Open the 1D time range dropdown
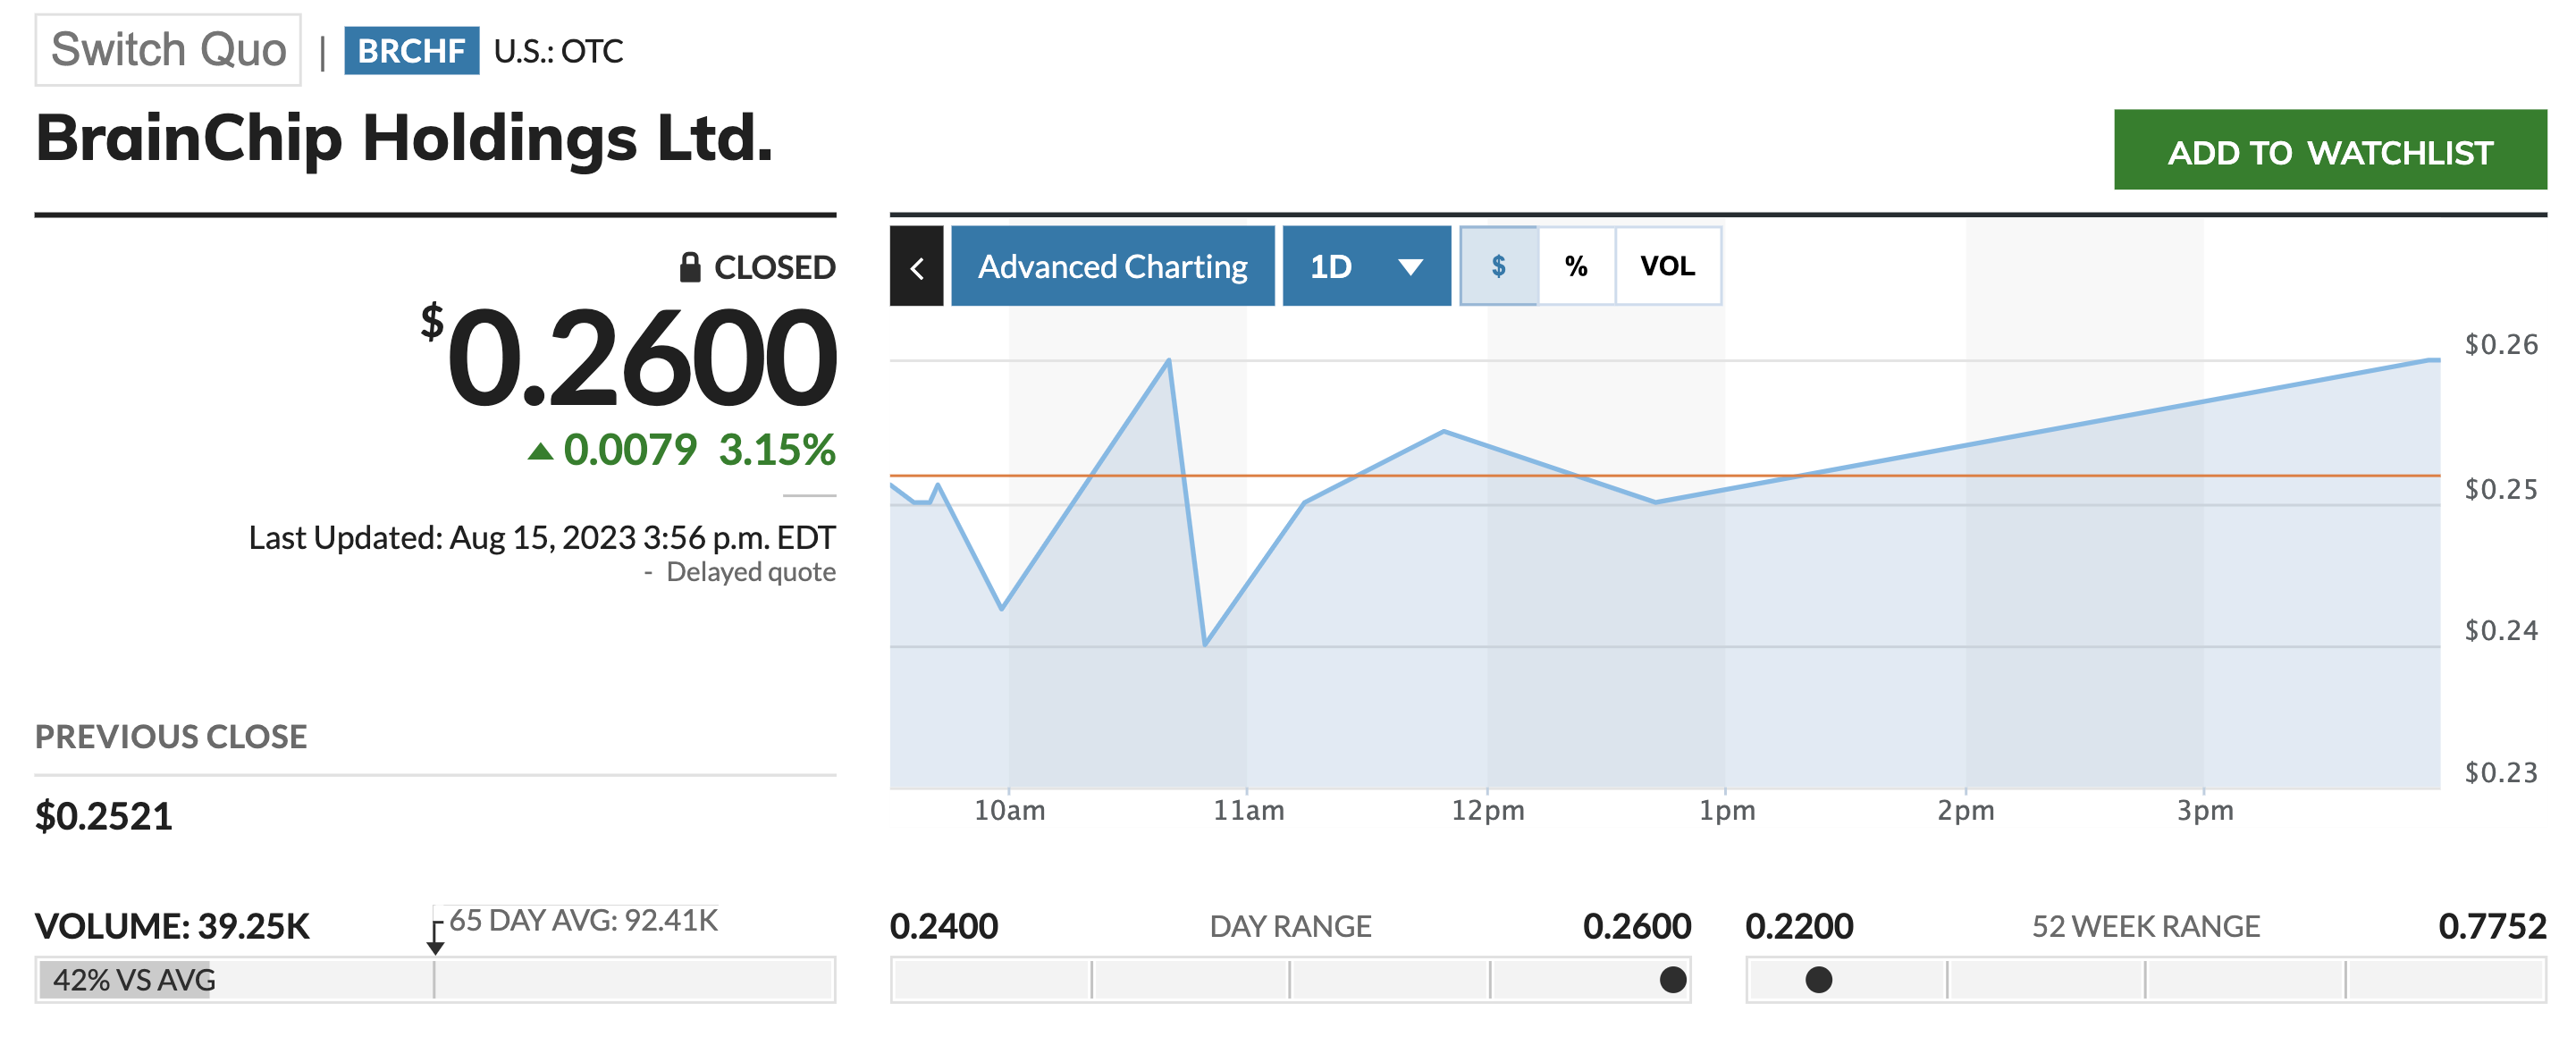This screenshot has height=1037, width=2576. pos(1364,266)
